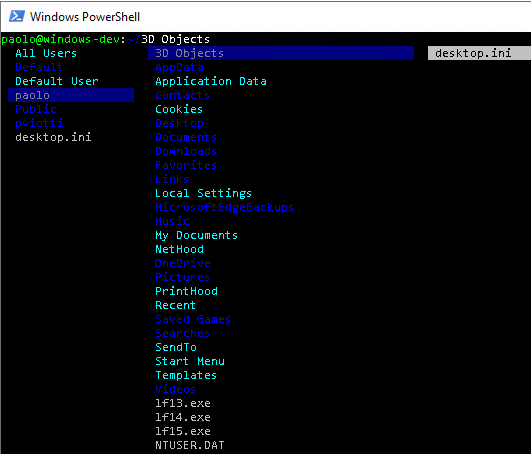Click the PowerShell icon in the title bar
The image size is (531, 454).
tap(17, 16)
